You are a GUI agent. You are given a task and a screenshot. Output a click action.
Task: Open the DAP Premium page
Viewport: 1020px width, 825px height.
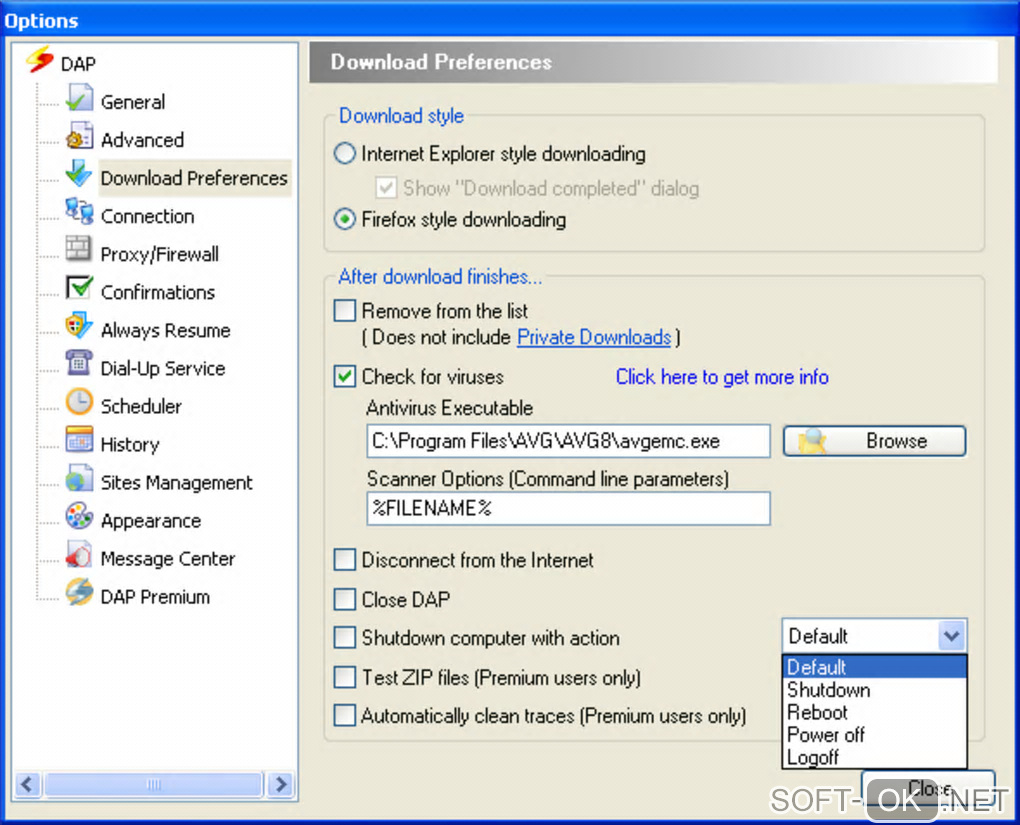(155, 597)
